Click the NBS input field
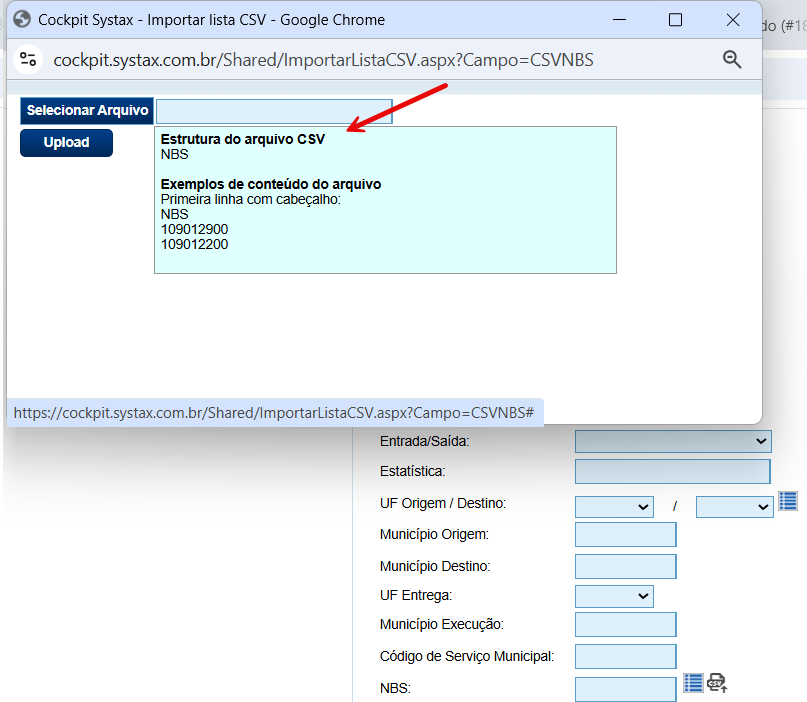The width and height of the screenshot is (807, 702). [x=626, y=689]
